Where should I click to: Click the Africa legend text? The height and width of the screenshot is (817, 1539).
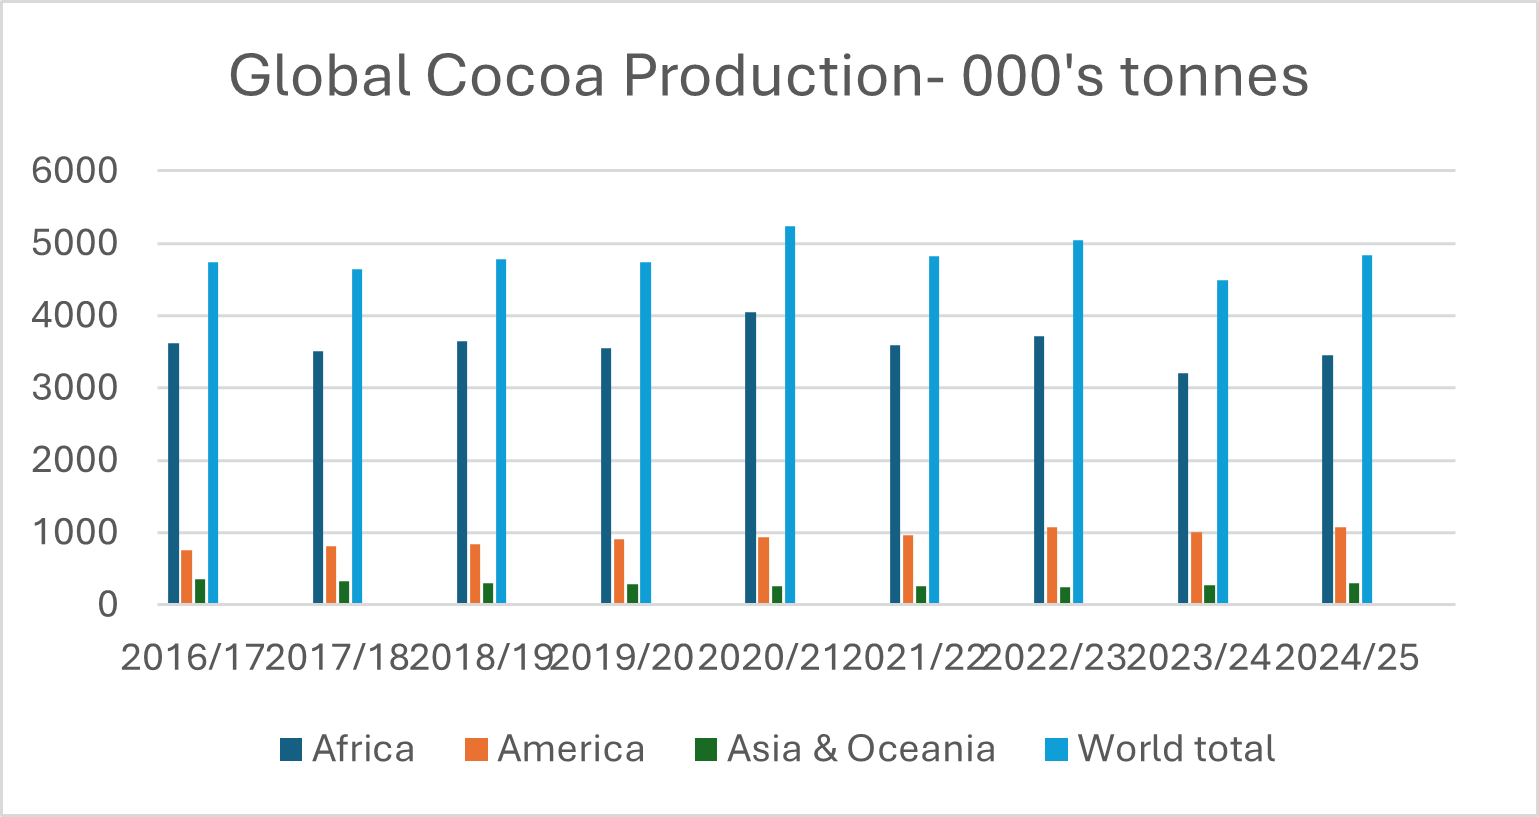[365, 748]
